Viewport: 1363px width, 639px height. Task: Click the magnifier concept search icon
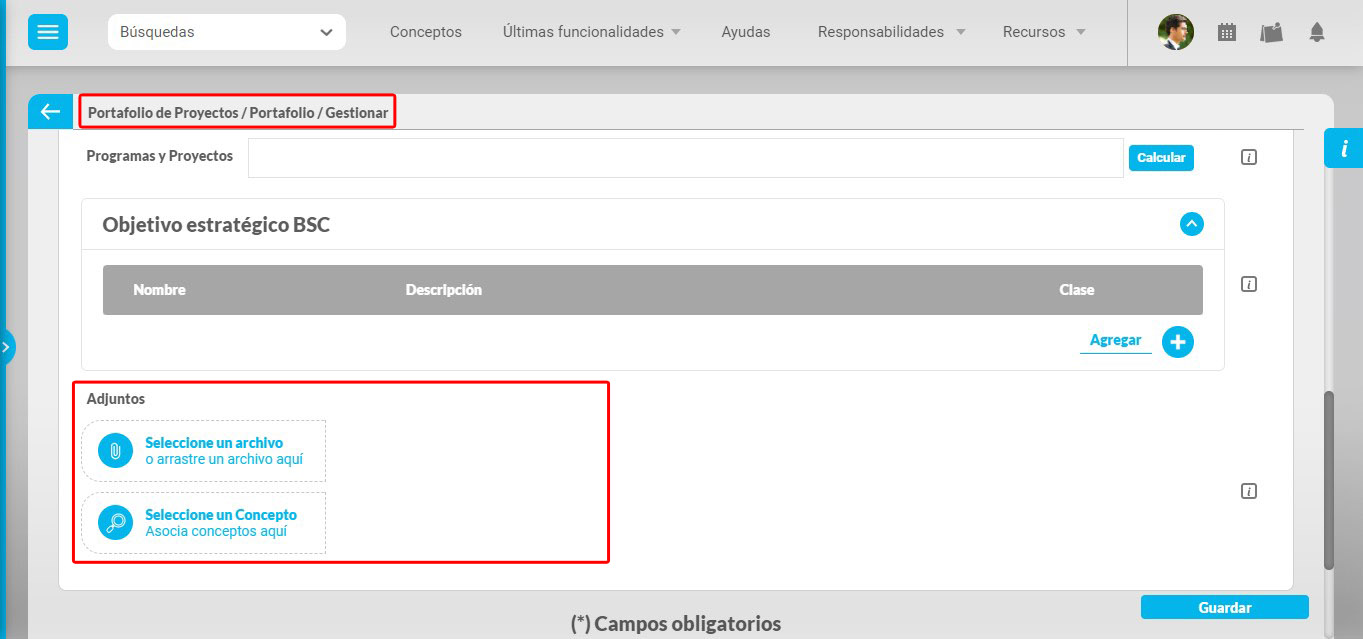pos(115,522)
